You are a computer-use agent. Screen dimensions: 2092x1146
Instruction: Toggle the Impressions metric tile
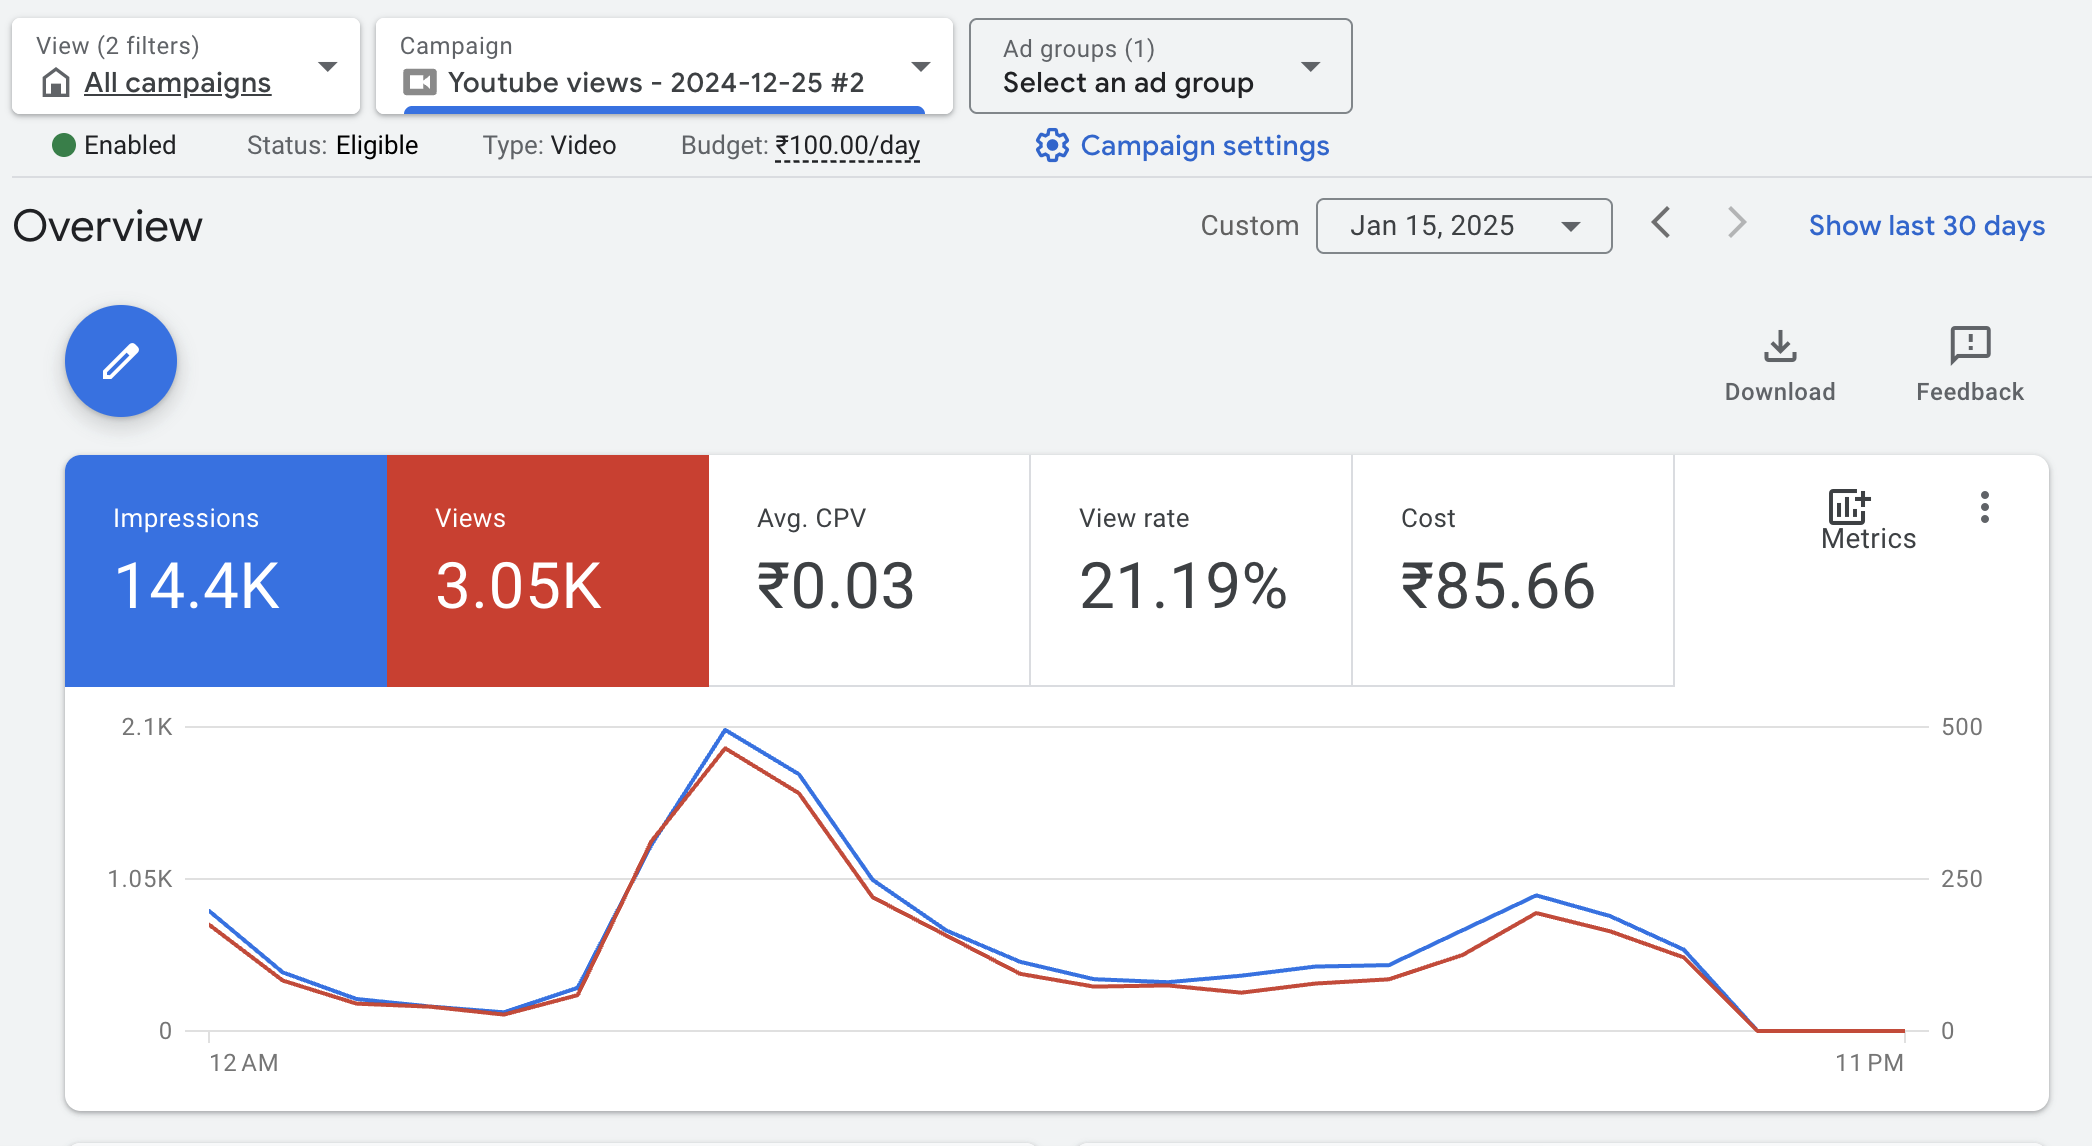226,570
